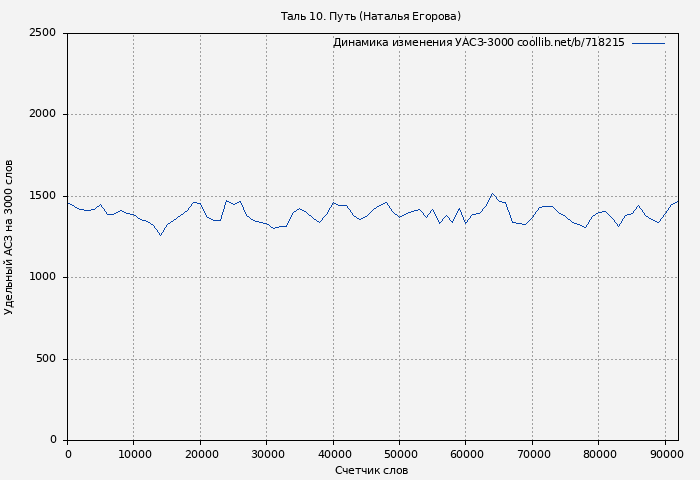Click the highest peak of the blue line
The height and width of the screenshot is (480, 700).
coord(492,194)
